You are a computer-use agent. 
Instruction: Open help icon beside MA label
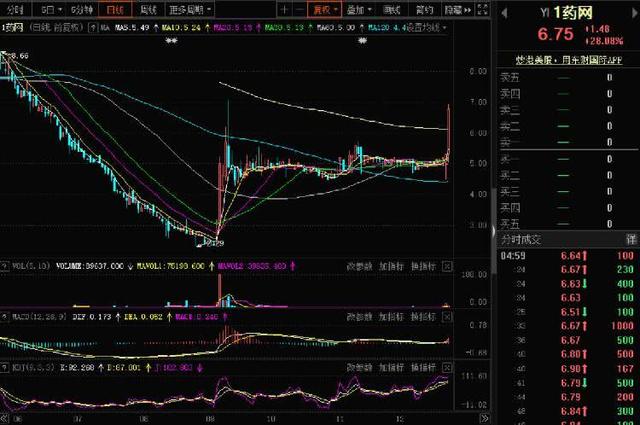pos(93,28)
